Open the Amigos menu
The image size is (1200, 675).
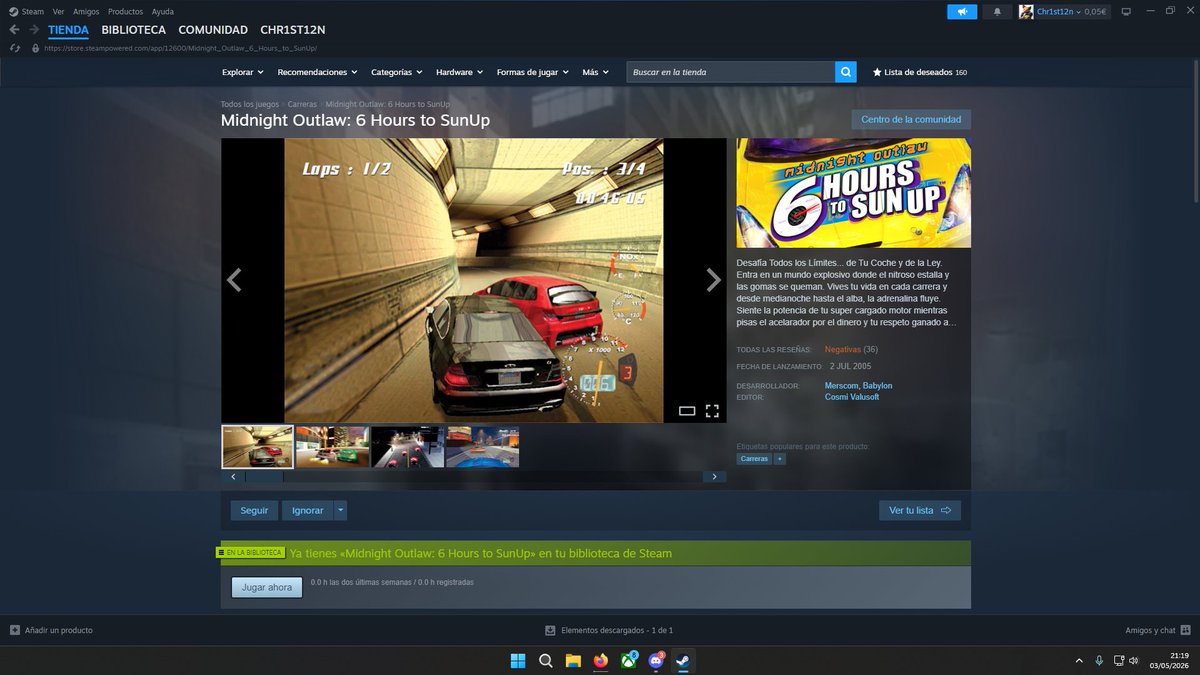point(86,12)
